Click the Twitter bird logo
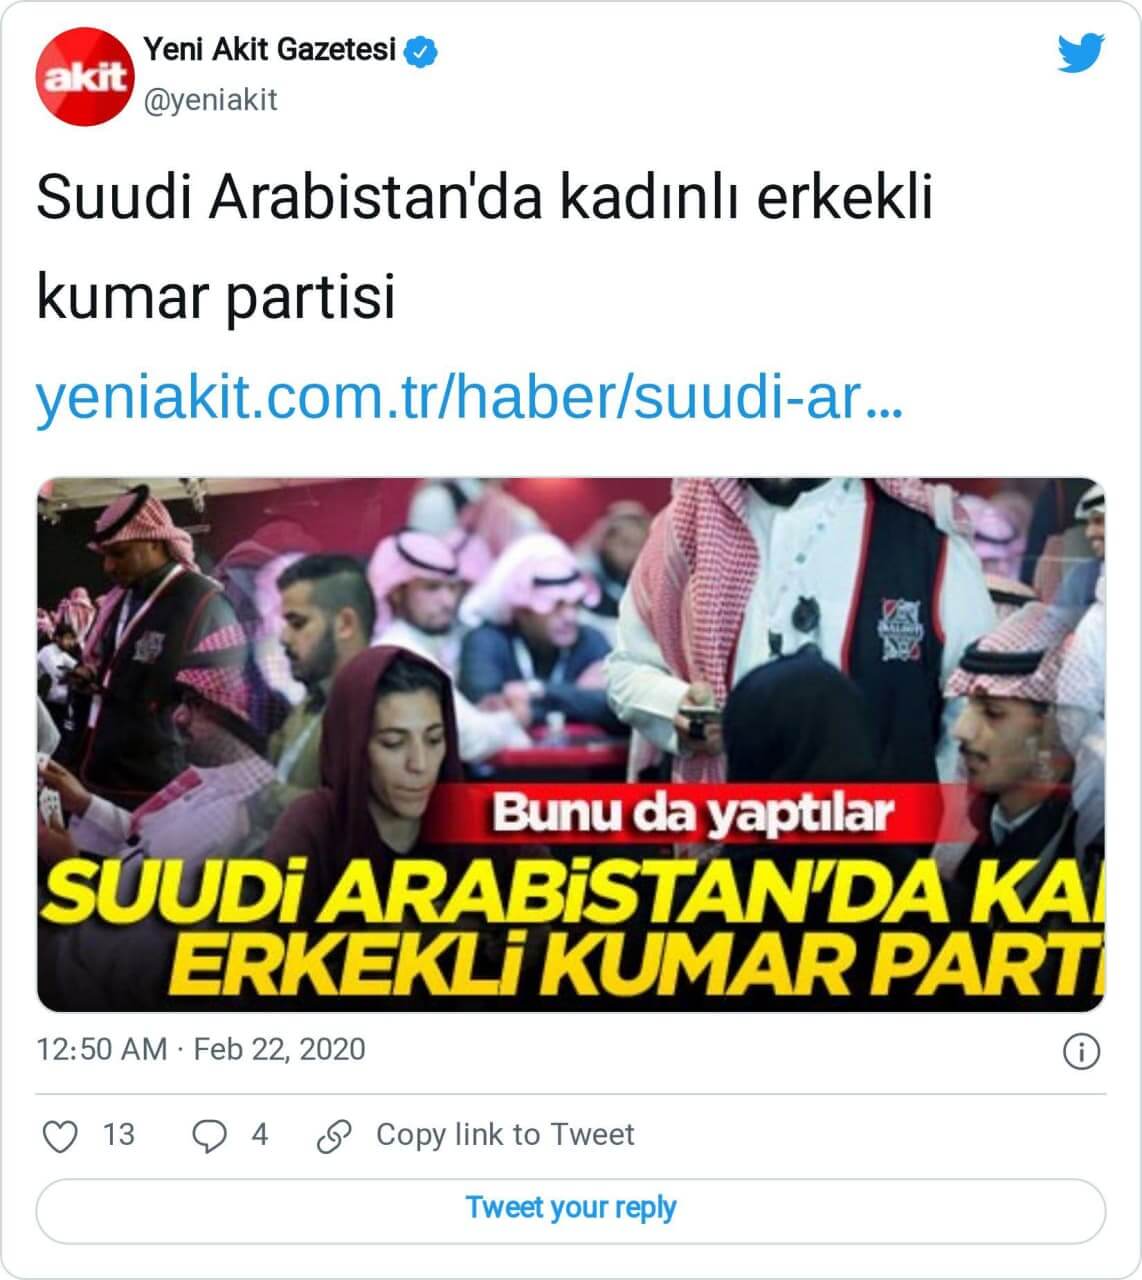The height and width of the screenshot is (1280, 1142). click(1081, 52)
